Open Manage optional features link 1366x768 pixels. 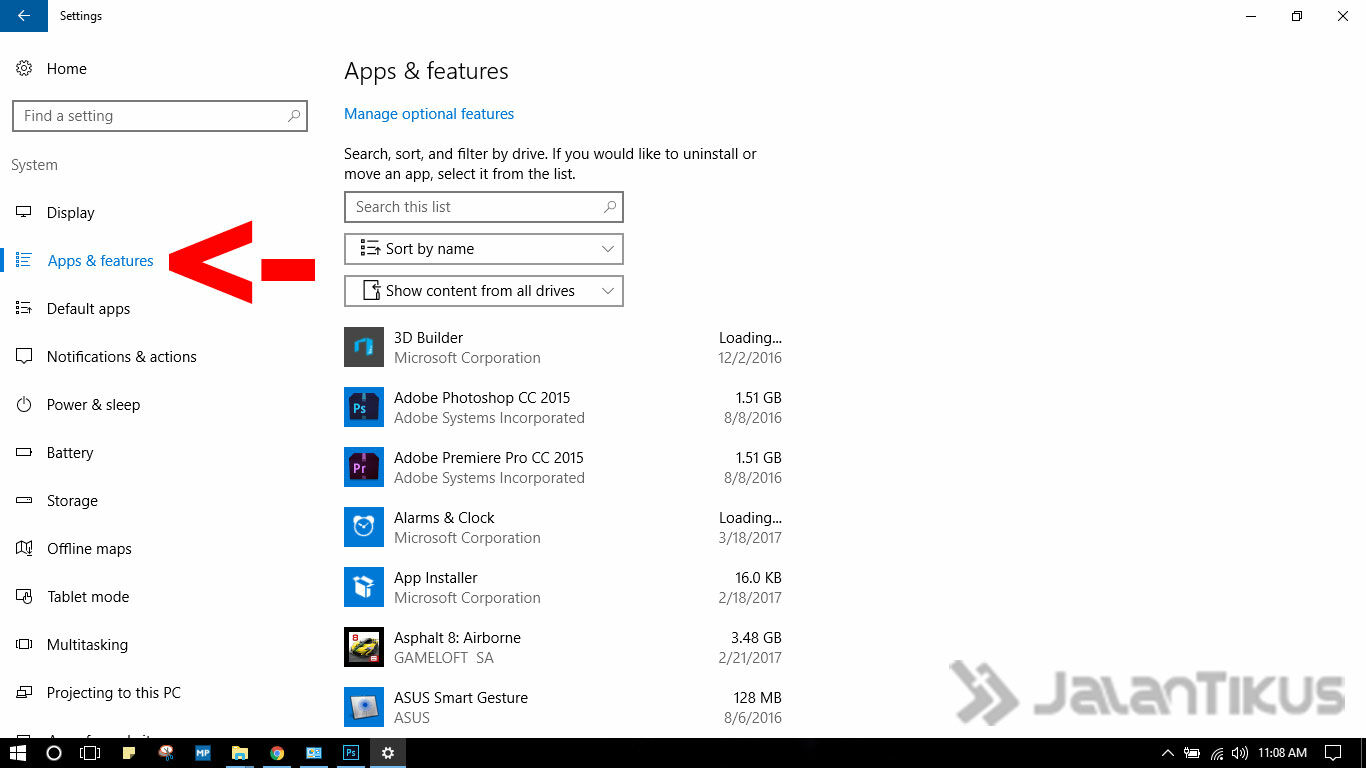[x=429, y=114]
